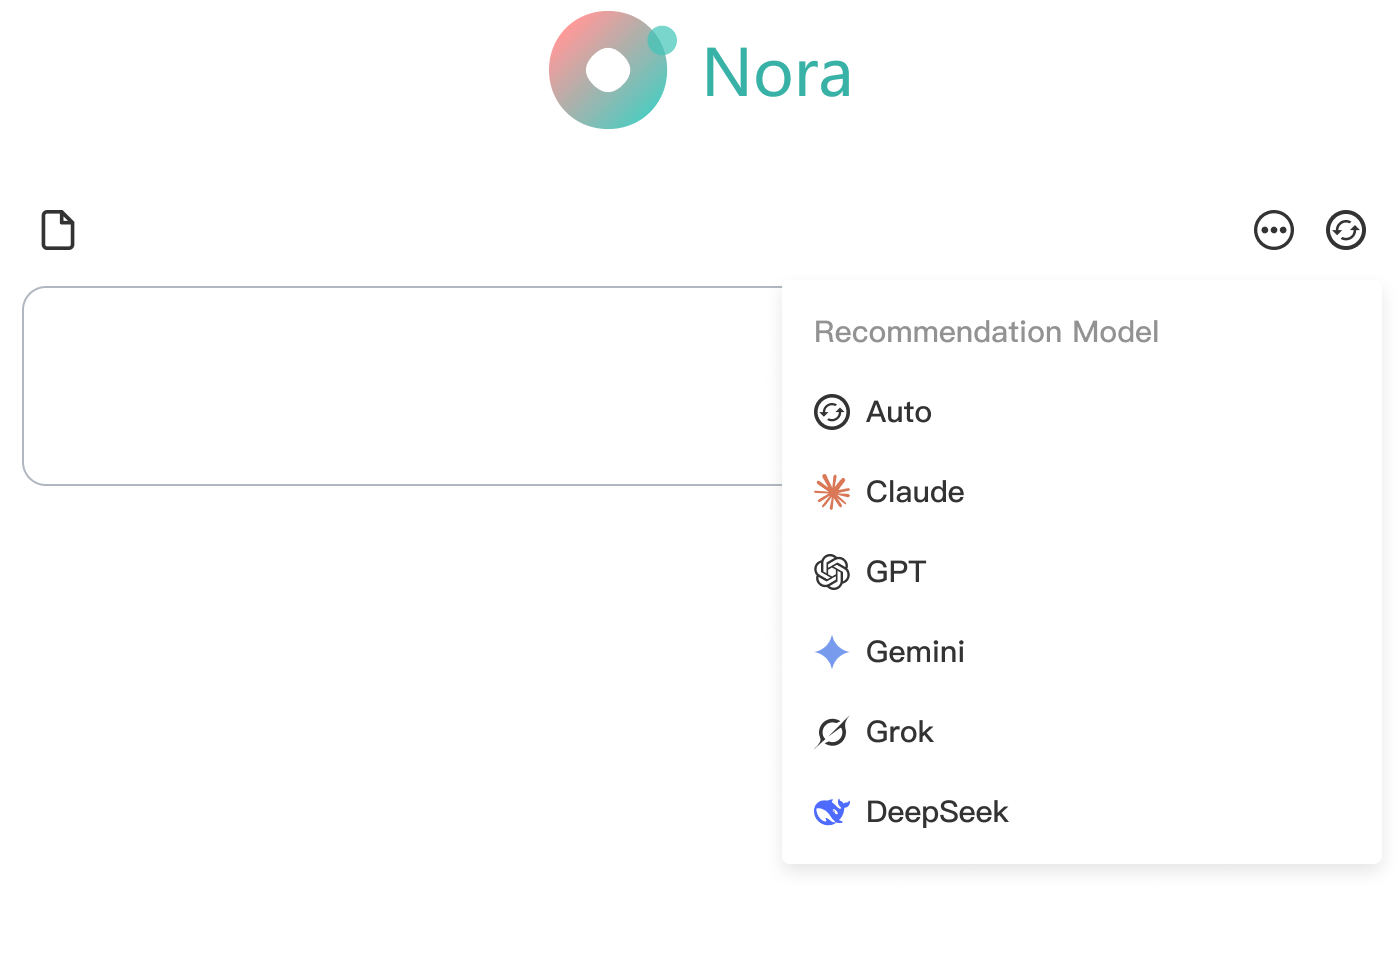Image resolution: width=1400 pixels, height=970 pixels.
Task: Choose DeepSeek as the model
Action: 936,812
